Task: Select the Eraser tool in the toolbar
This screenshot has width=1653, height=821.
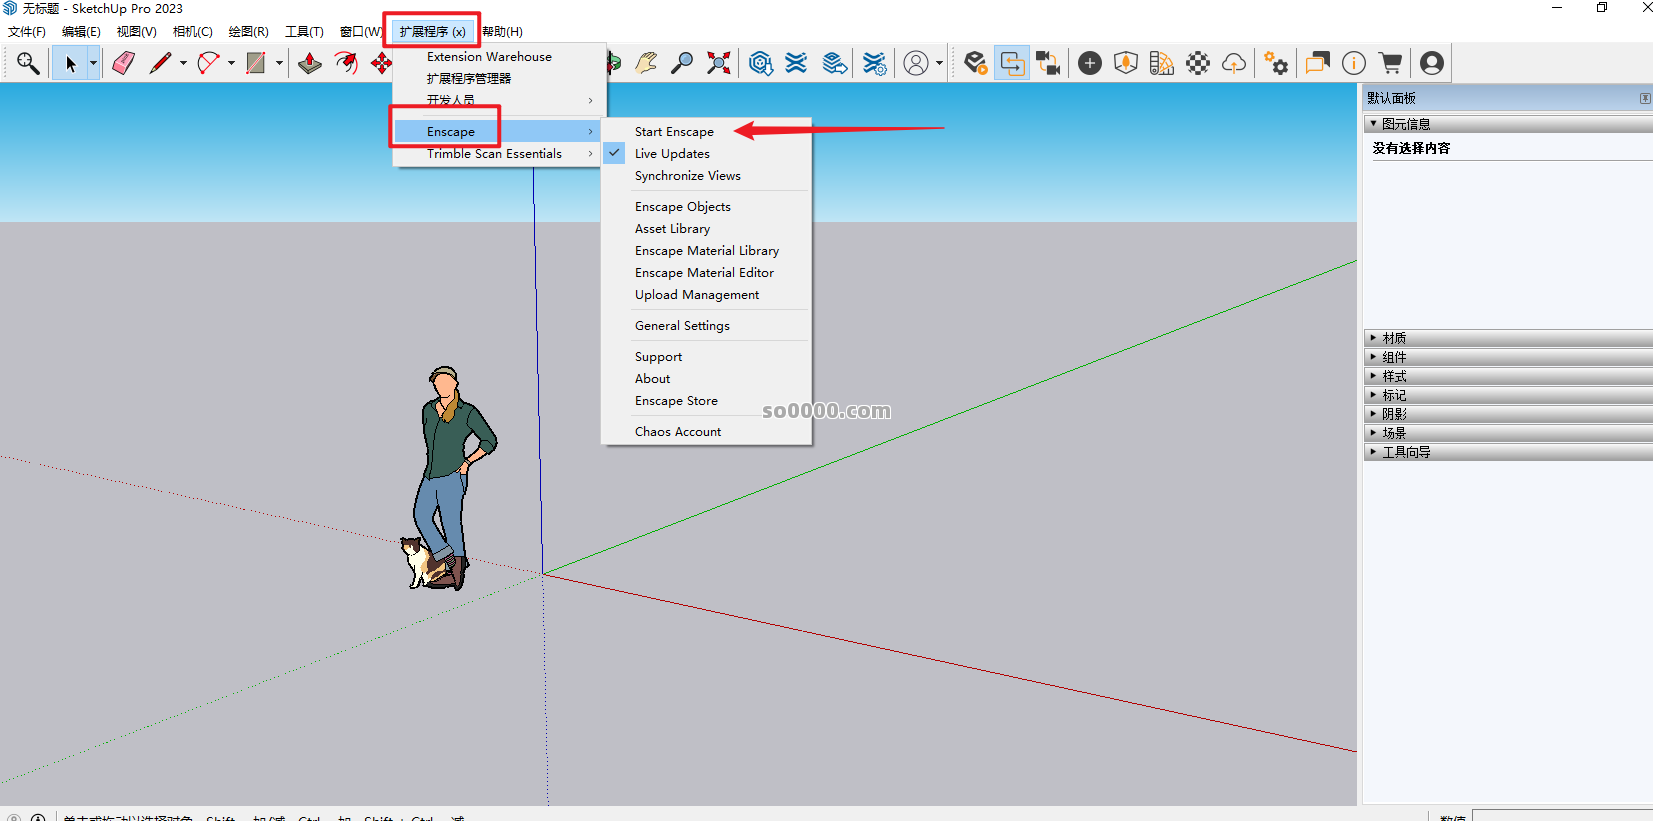Action: pos(123,63)
